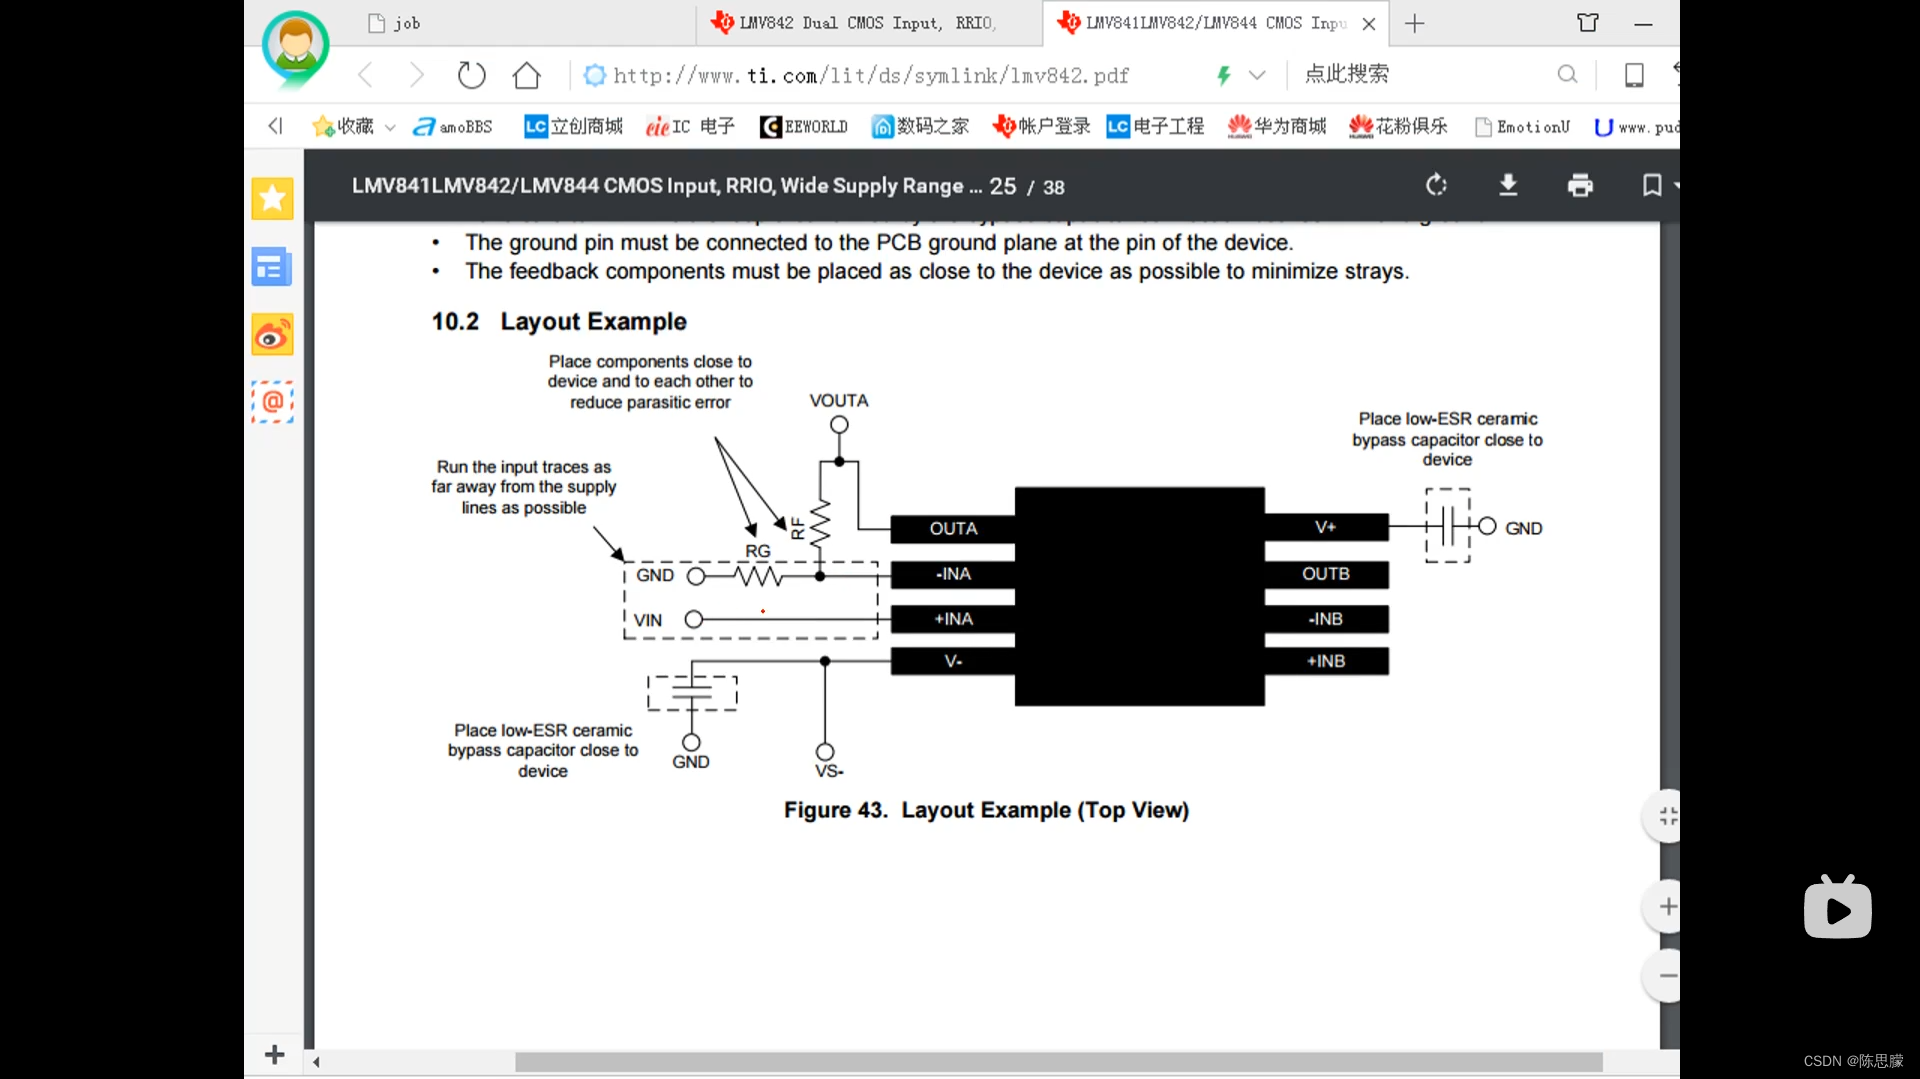Screen dimensions: 1920x1079
Task: Click the skin/theme shirt icon
Action: [x=1588, y=22]
